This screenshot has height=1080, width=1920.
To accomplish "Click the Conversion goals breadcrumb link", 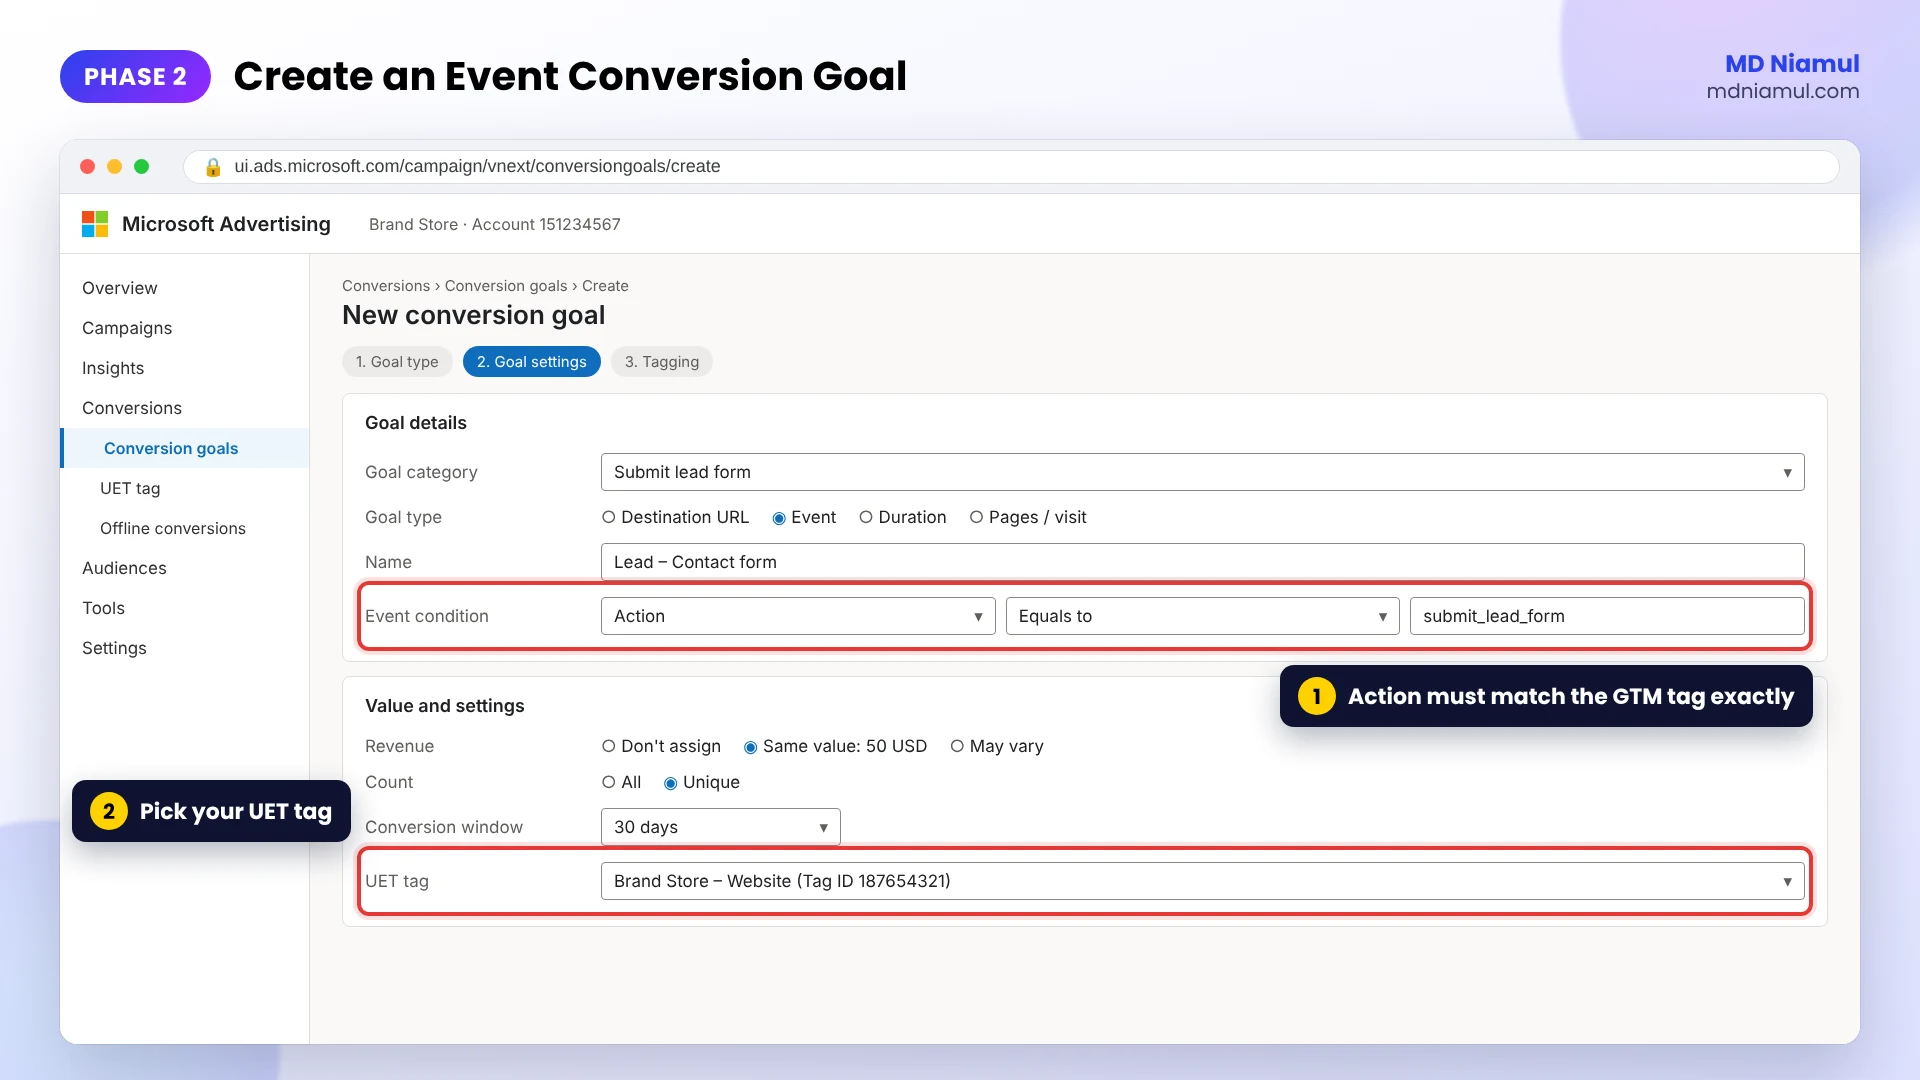I will pos(506,286).
